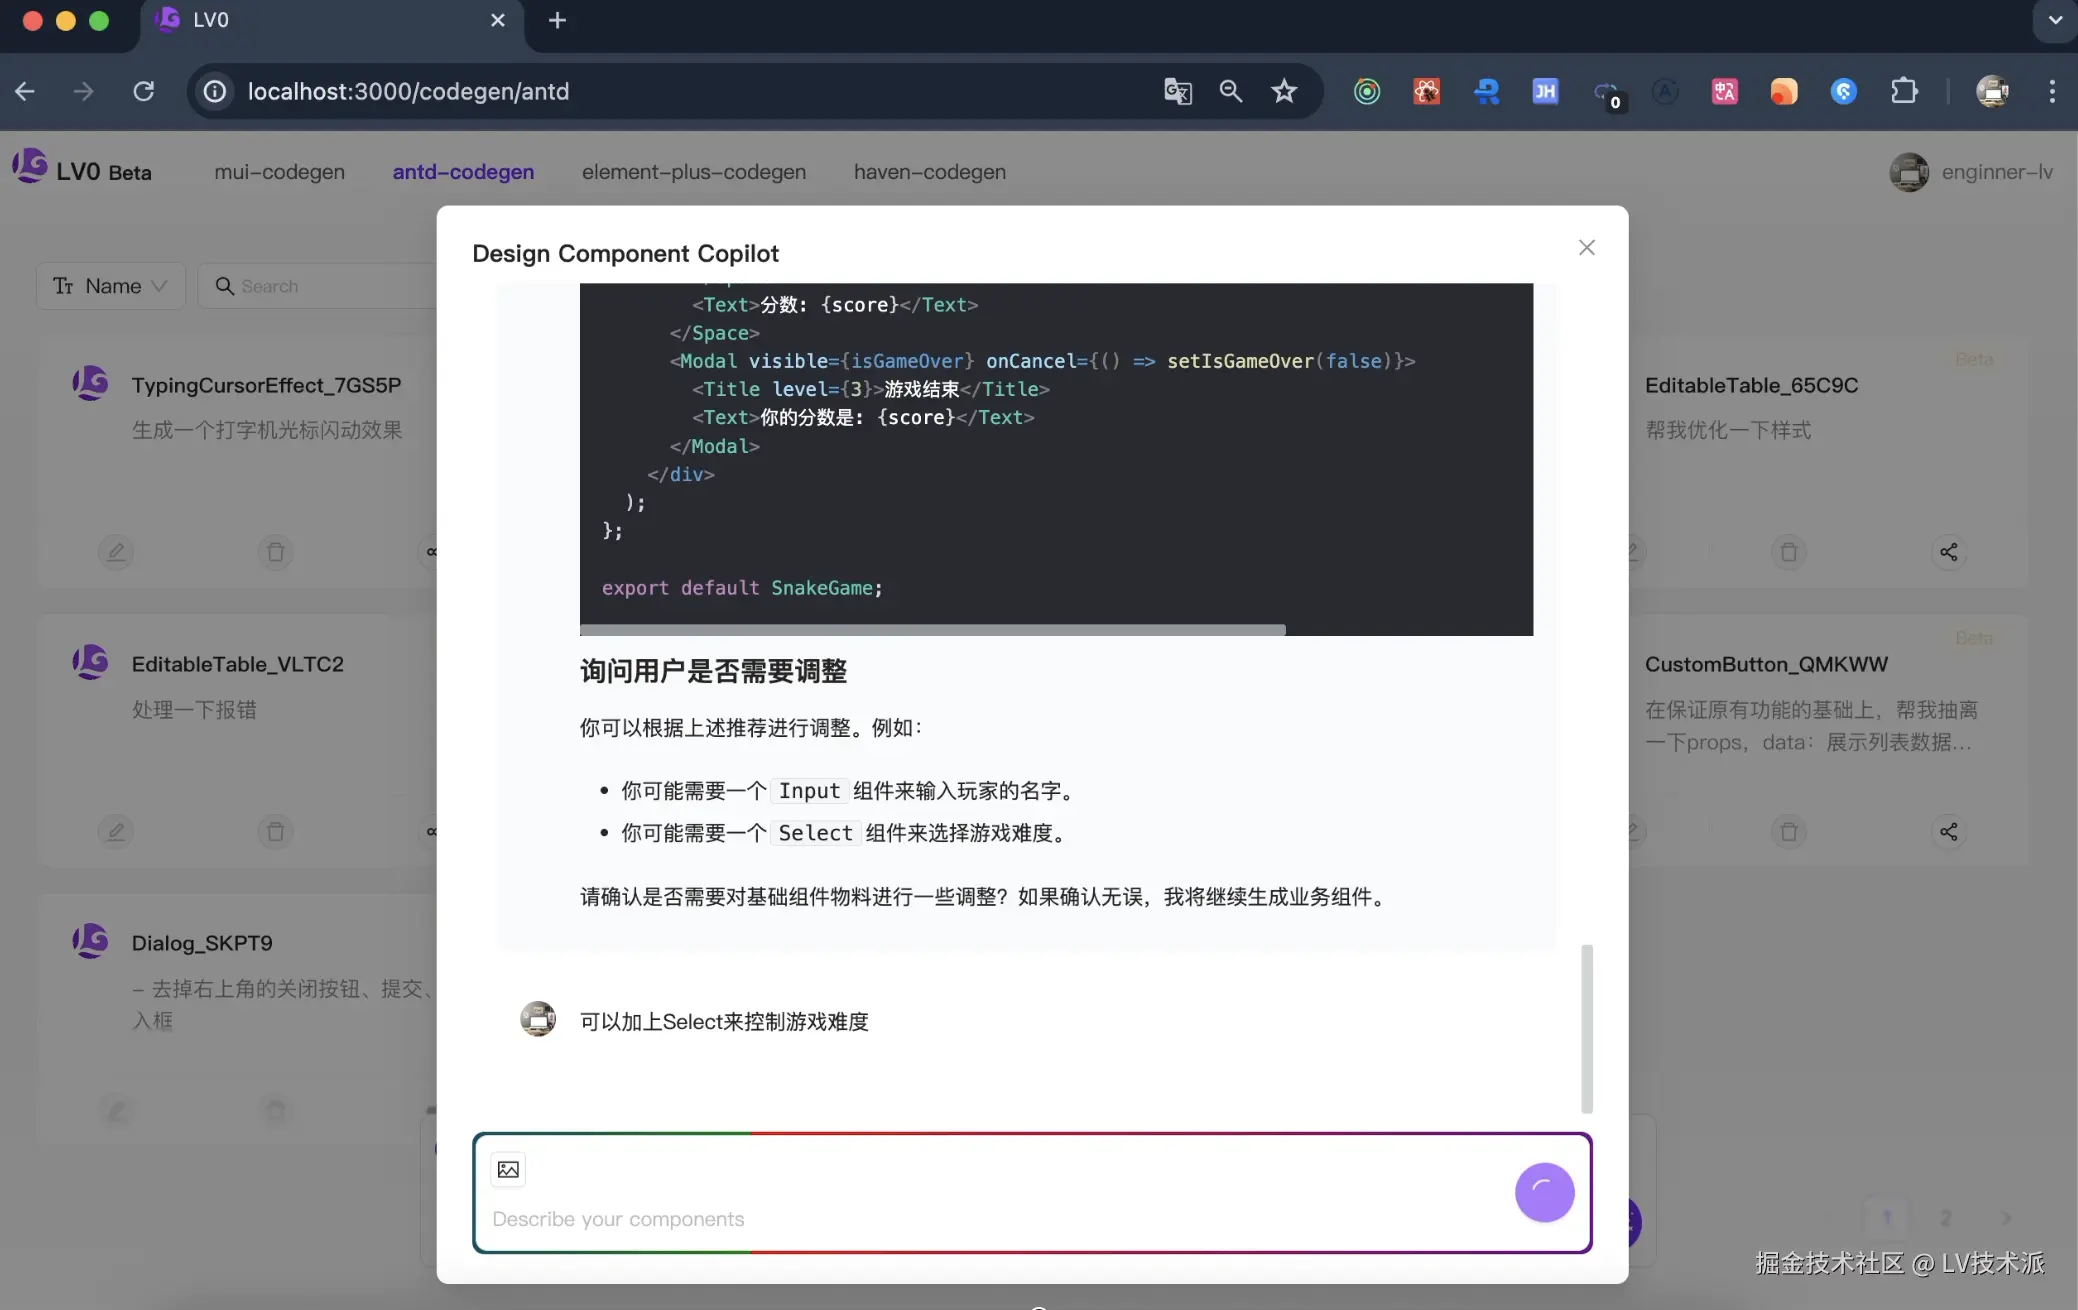Close the Design Component Copilot dialog
2078x1310 pixels.
[1586, 247]
